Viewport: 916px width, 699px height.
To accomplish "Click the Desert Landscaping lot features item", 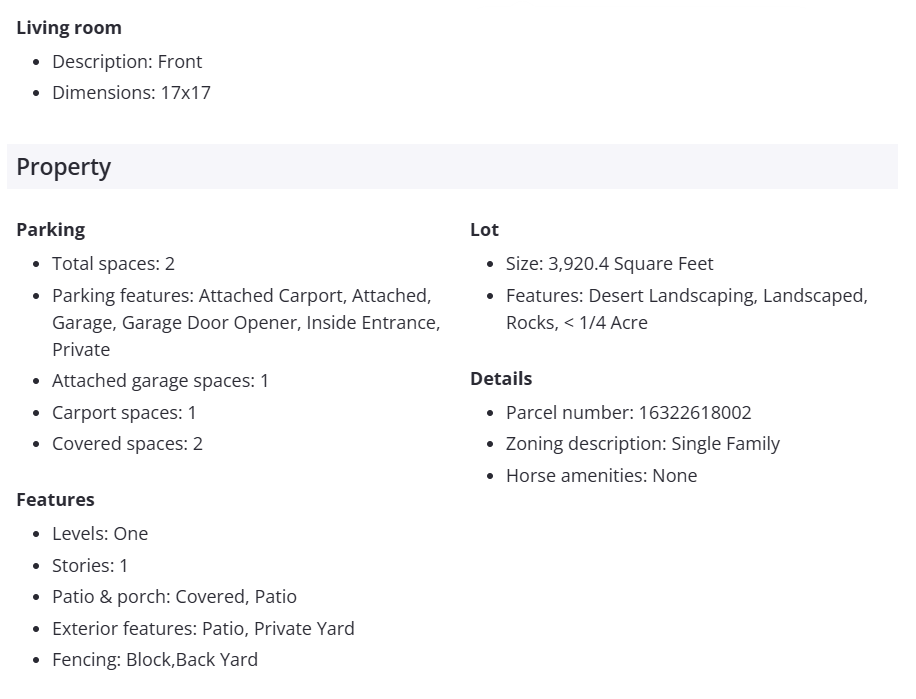I will coord(686,309).
